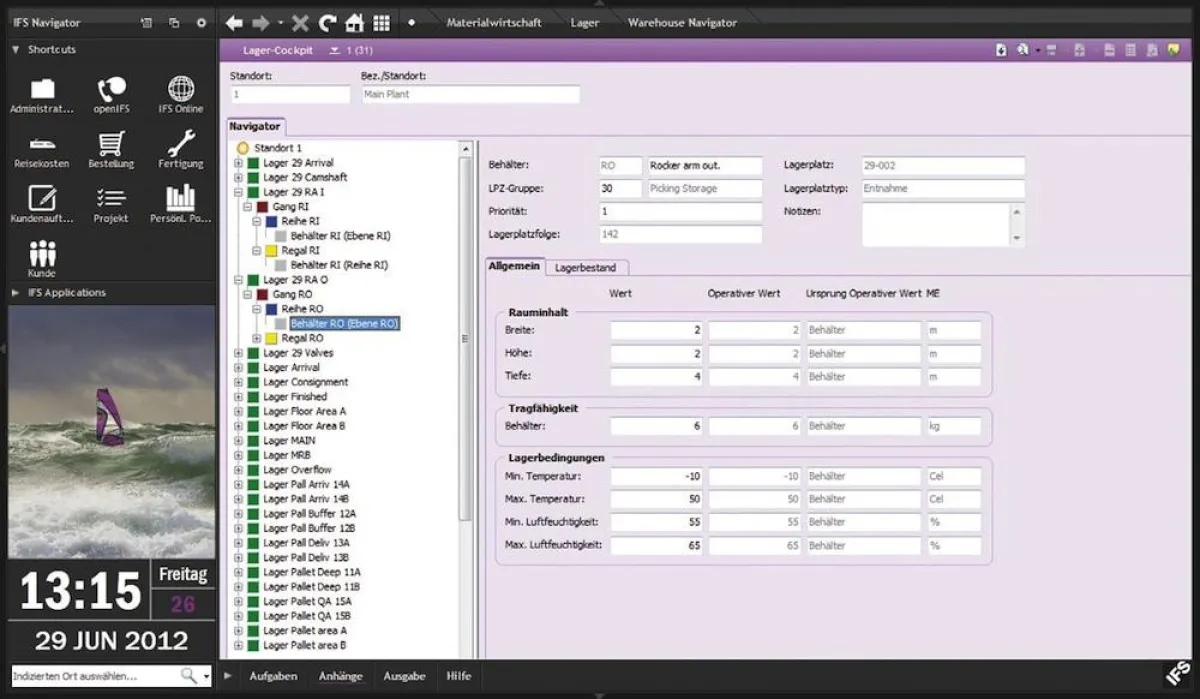This screenshot has width=1200, height=699.
Task: Click the Hilfe button
Action: (x=459, y=676)
